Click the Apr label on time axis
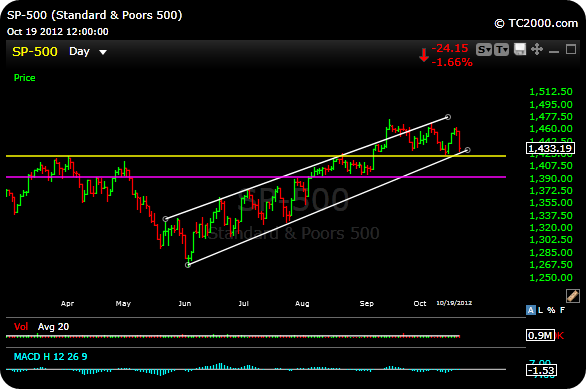 [67, 303]
